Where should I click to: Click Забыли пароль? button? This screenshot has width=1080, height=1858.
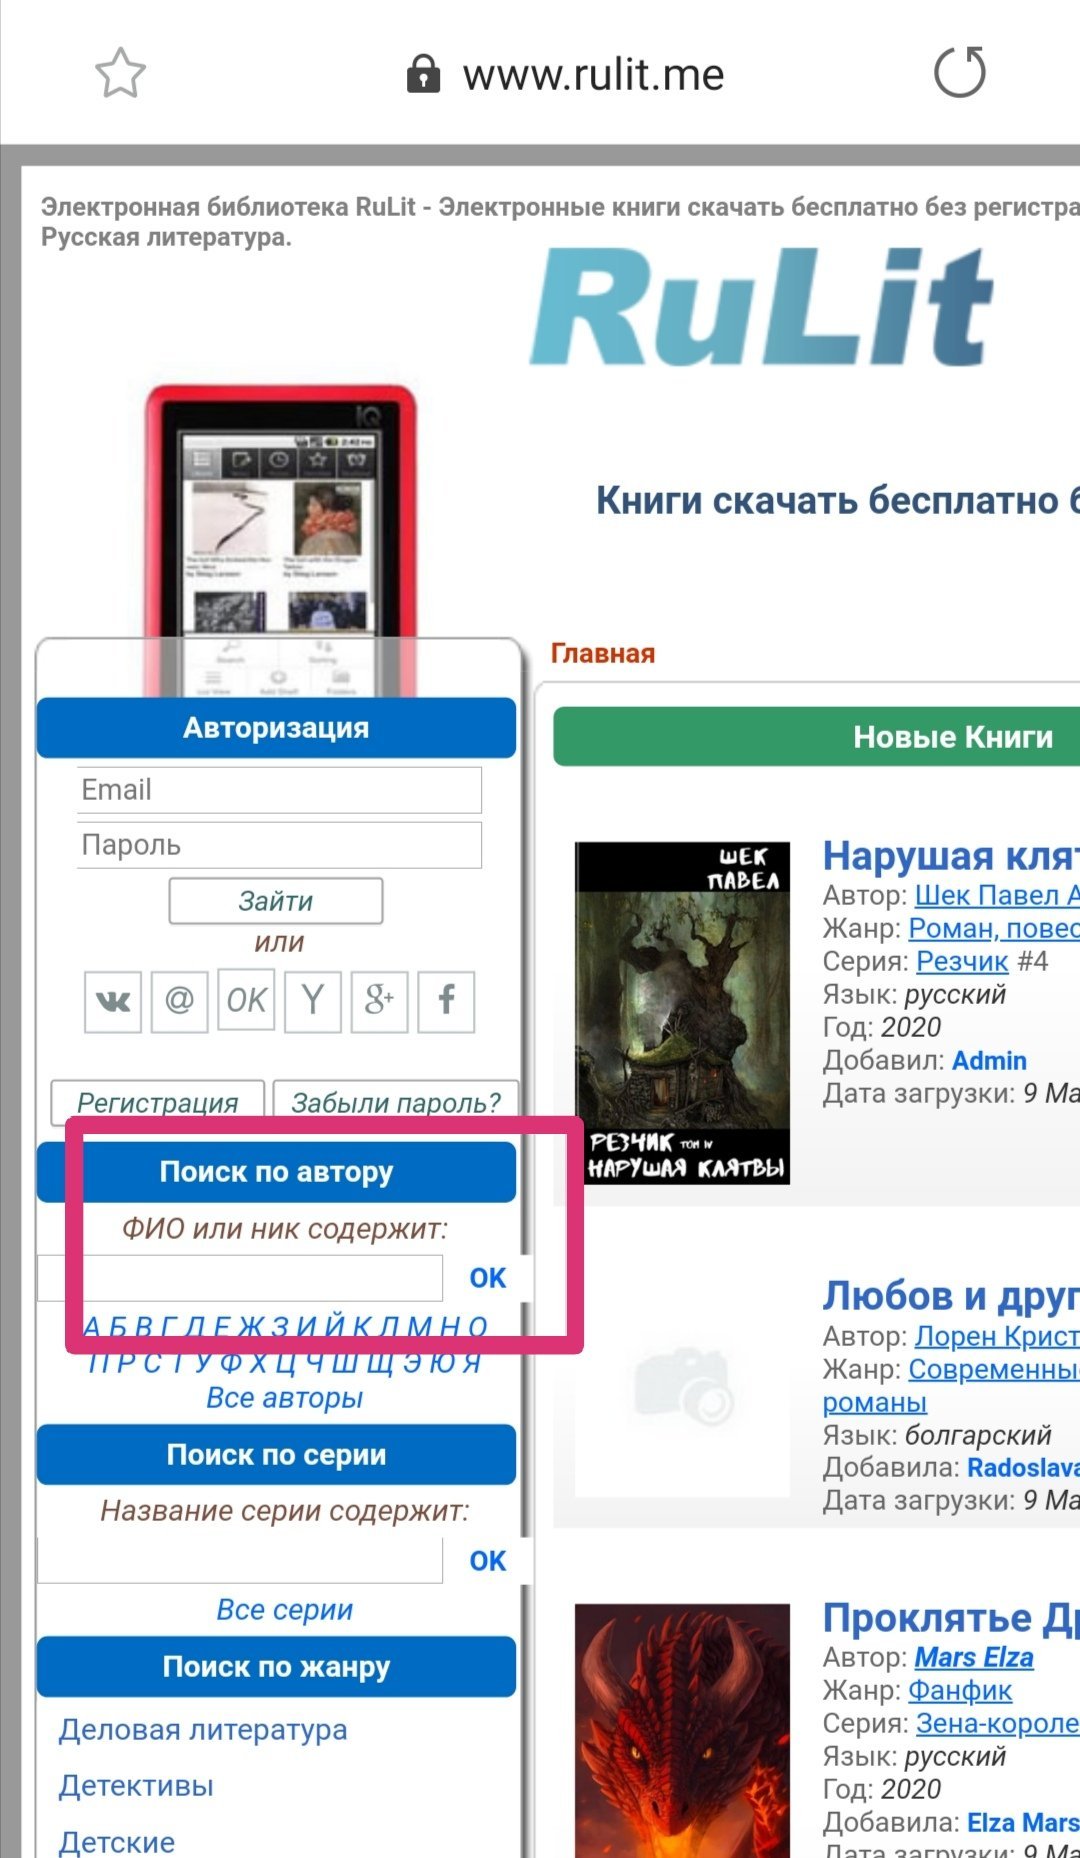coord(396,1103)
